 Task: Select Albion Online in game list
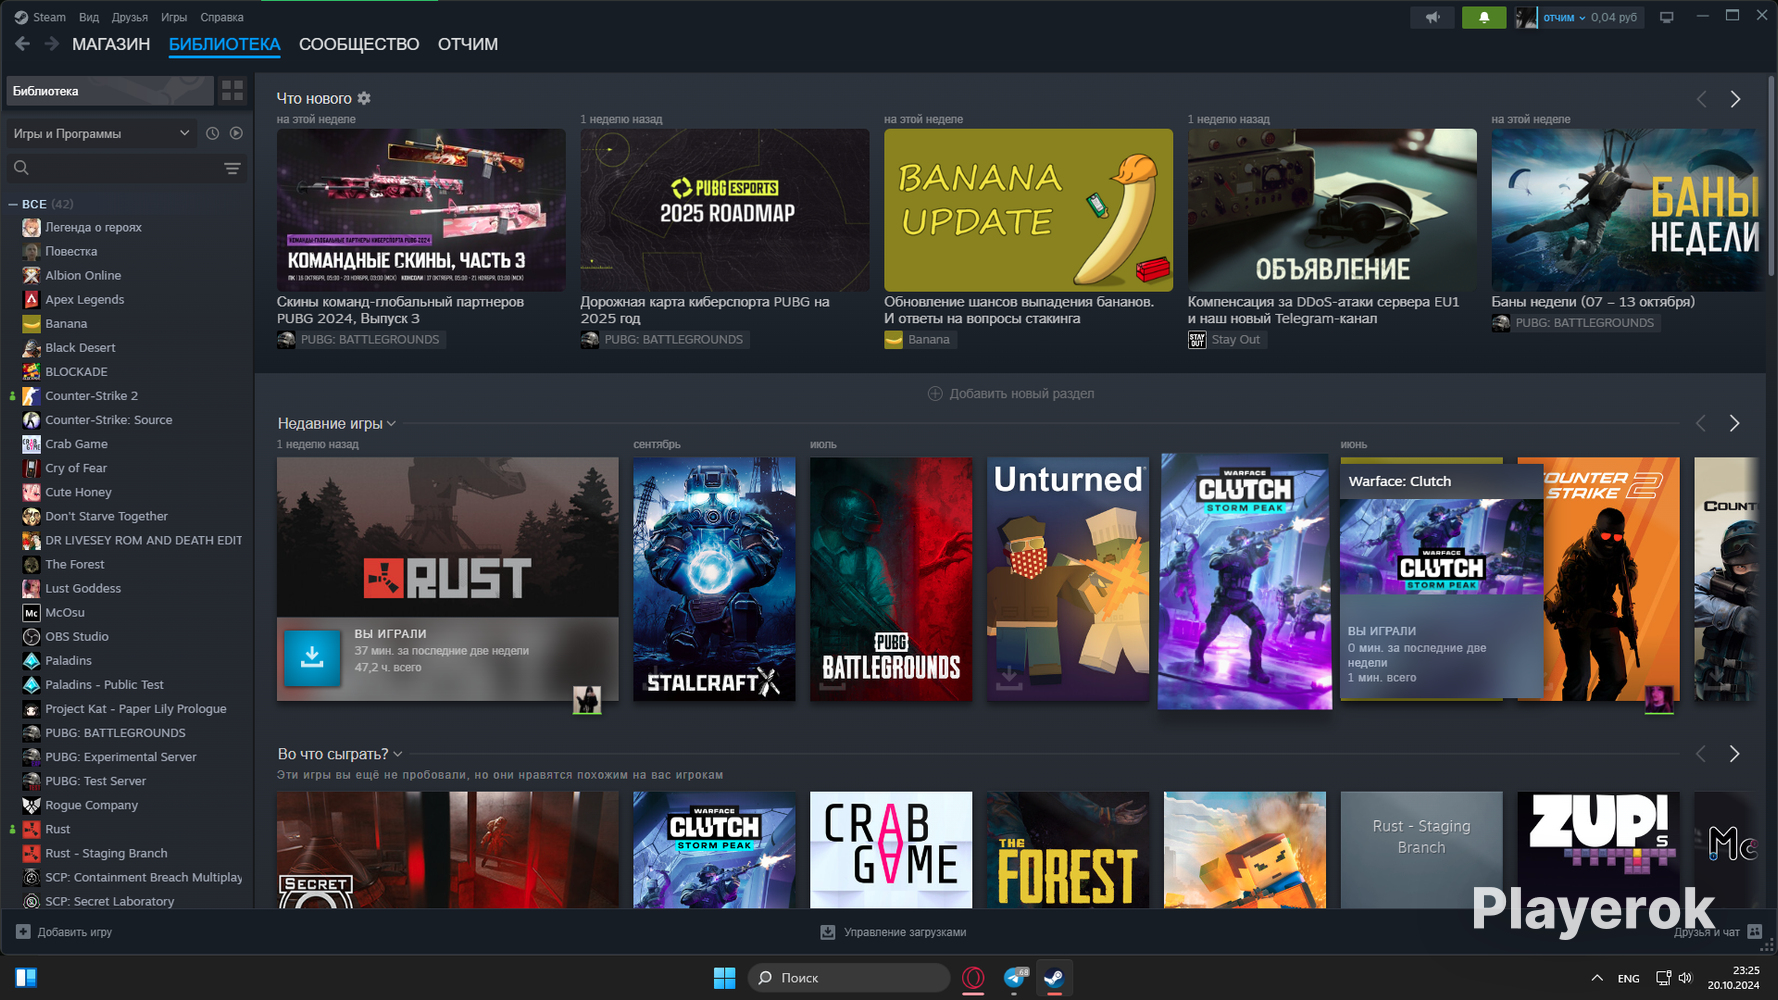83,275
